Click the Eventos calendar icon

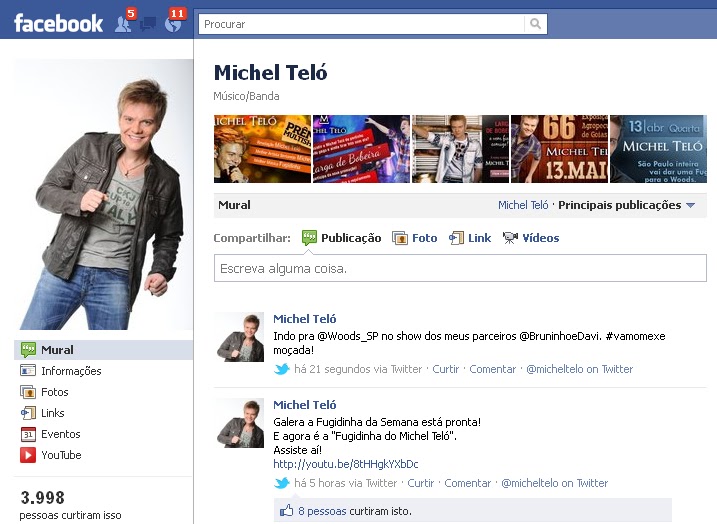tap(28, 434)
